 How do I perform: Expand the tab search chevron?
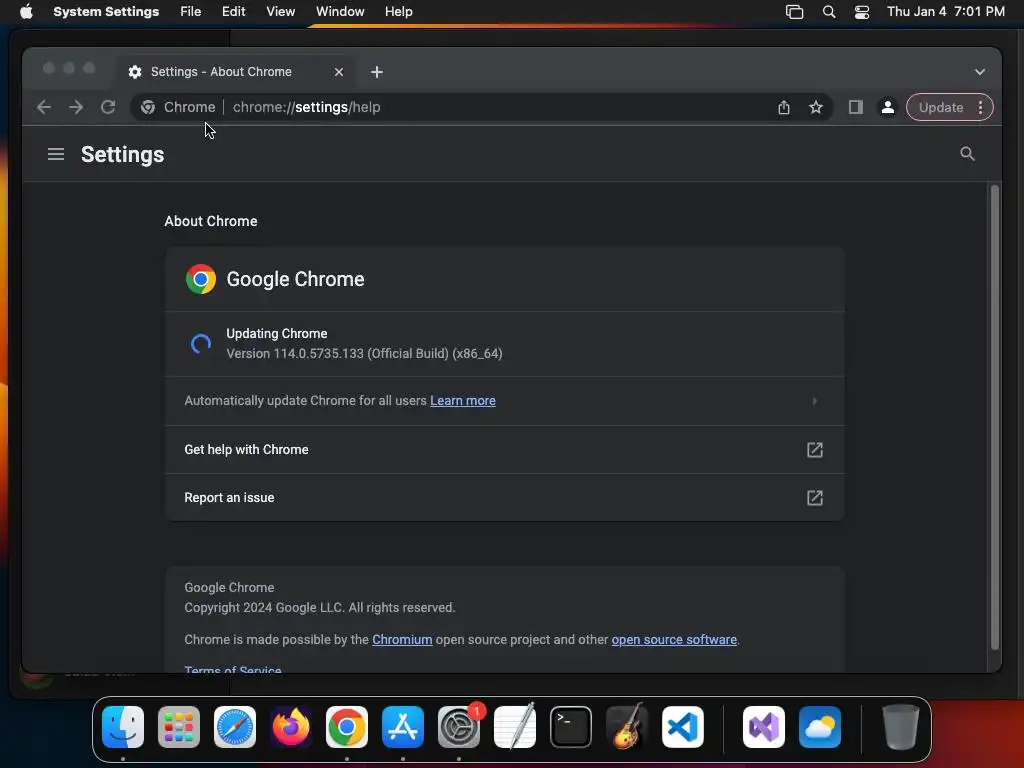980,72
